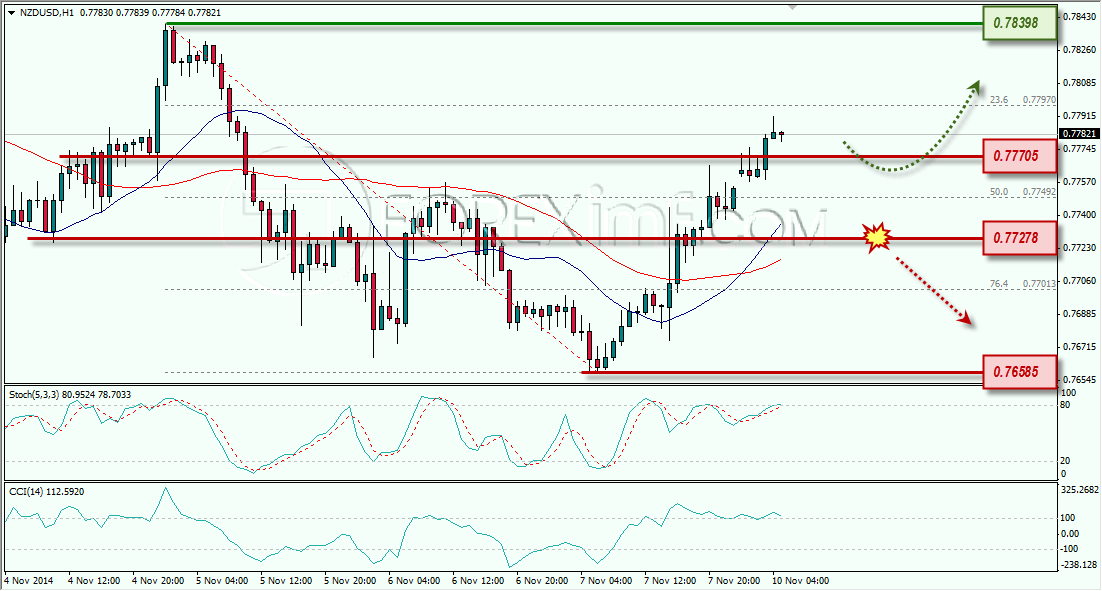The height and width of the screenshot is (591, 1102).
Task: Click the red 0.76585 support label
Action: pos(1019,372)
